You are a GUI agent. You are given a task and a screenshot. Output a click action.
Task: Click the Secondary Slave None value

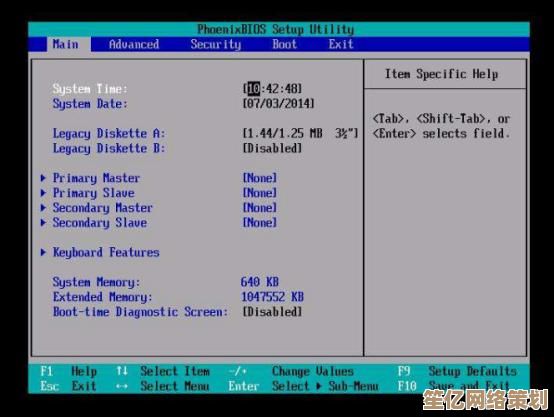tap(260, 222)
